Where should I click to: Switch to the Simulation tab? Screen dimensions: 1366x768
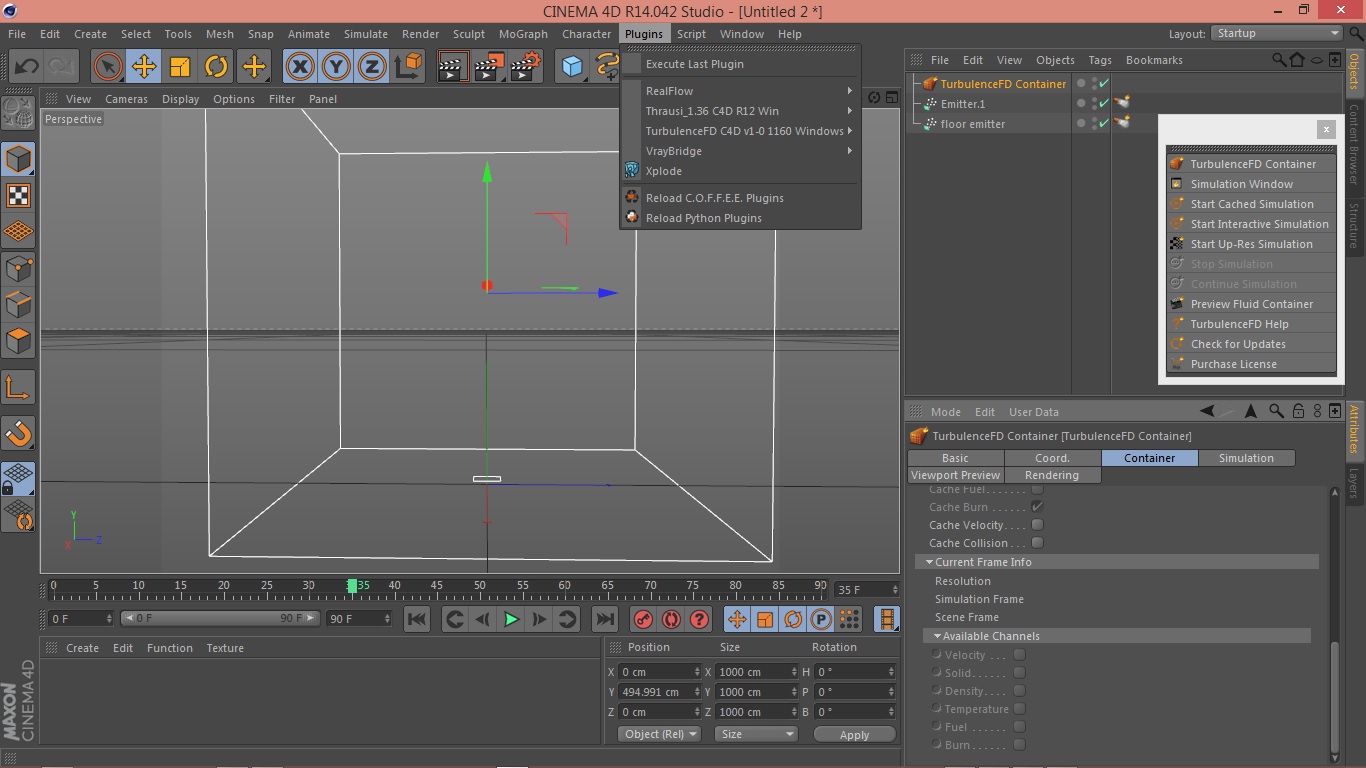1246,458
